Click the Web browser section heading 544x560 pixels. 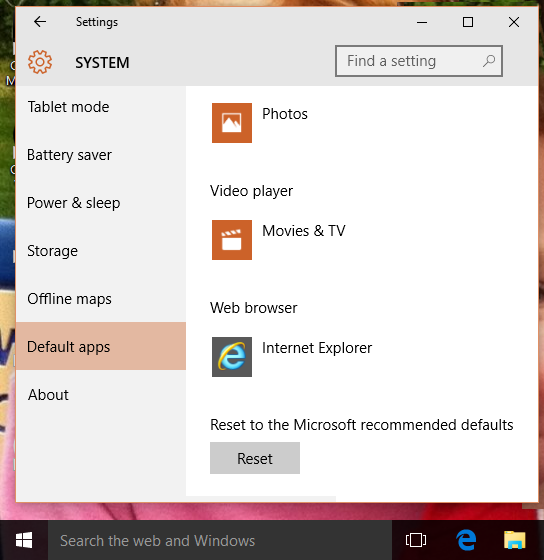click(254, 308)
